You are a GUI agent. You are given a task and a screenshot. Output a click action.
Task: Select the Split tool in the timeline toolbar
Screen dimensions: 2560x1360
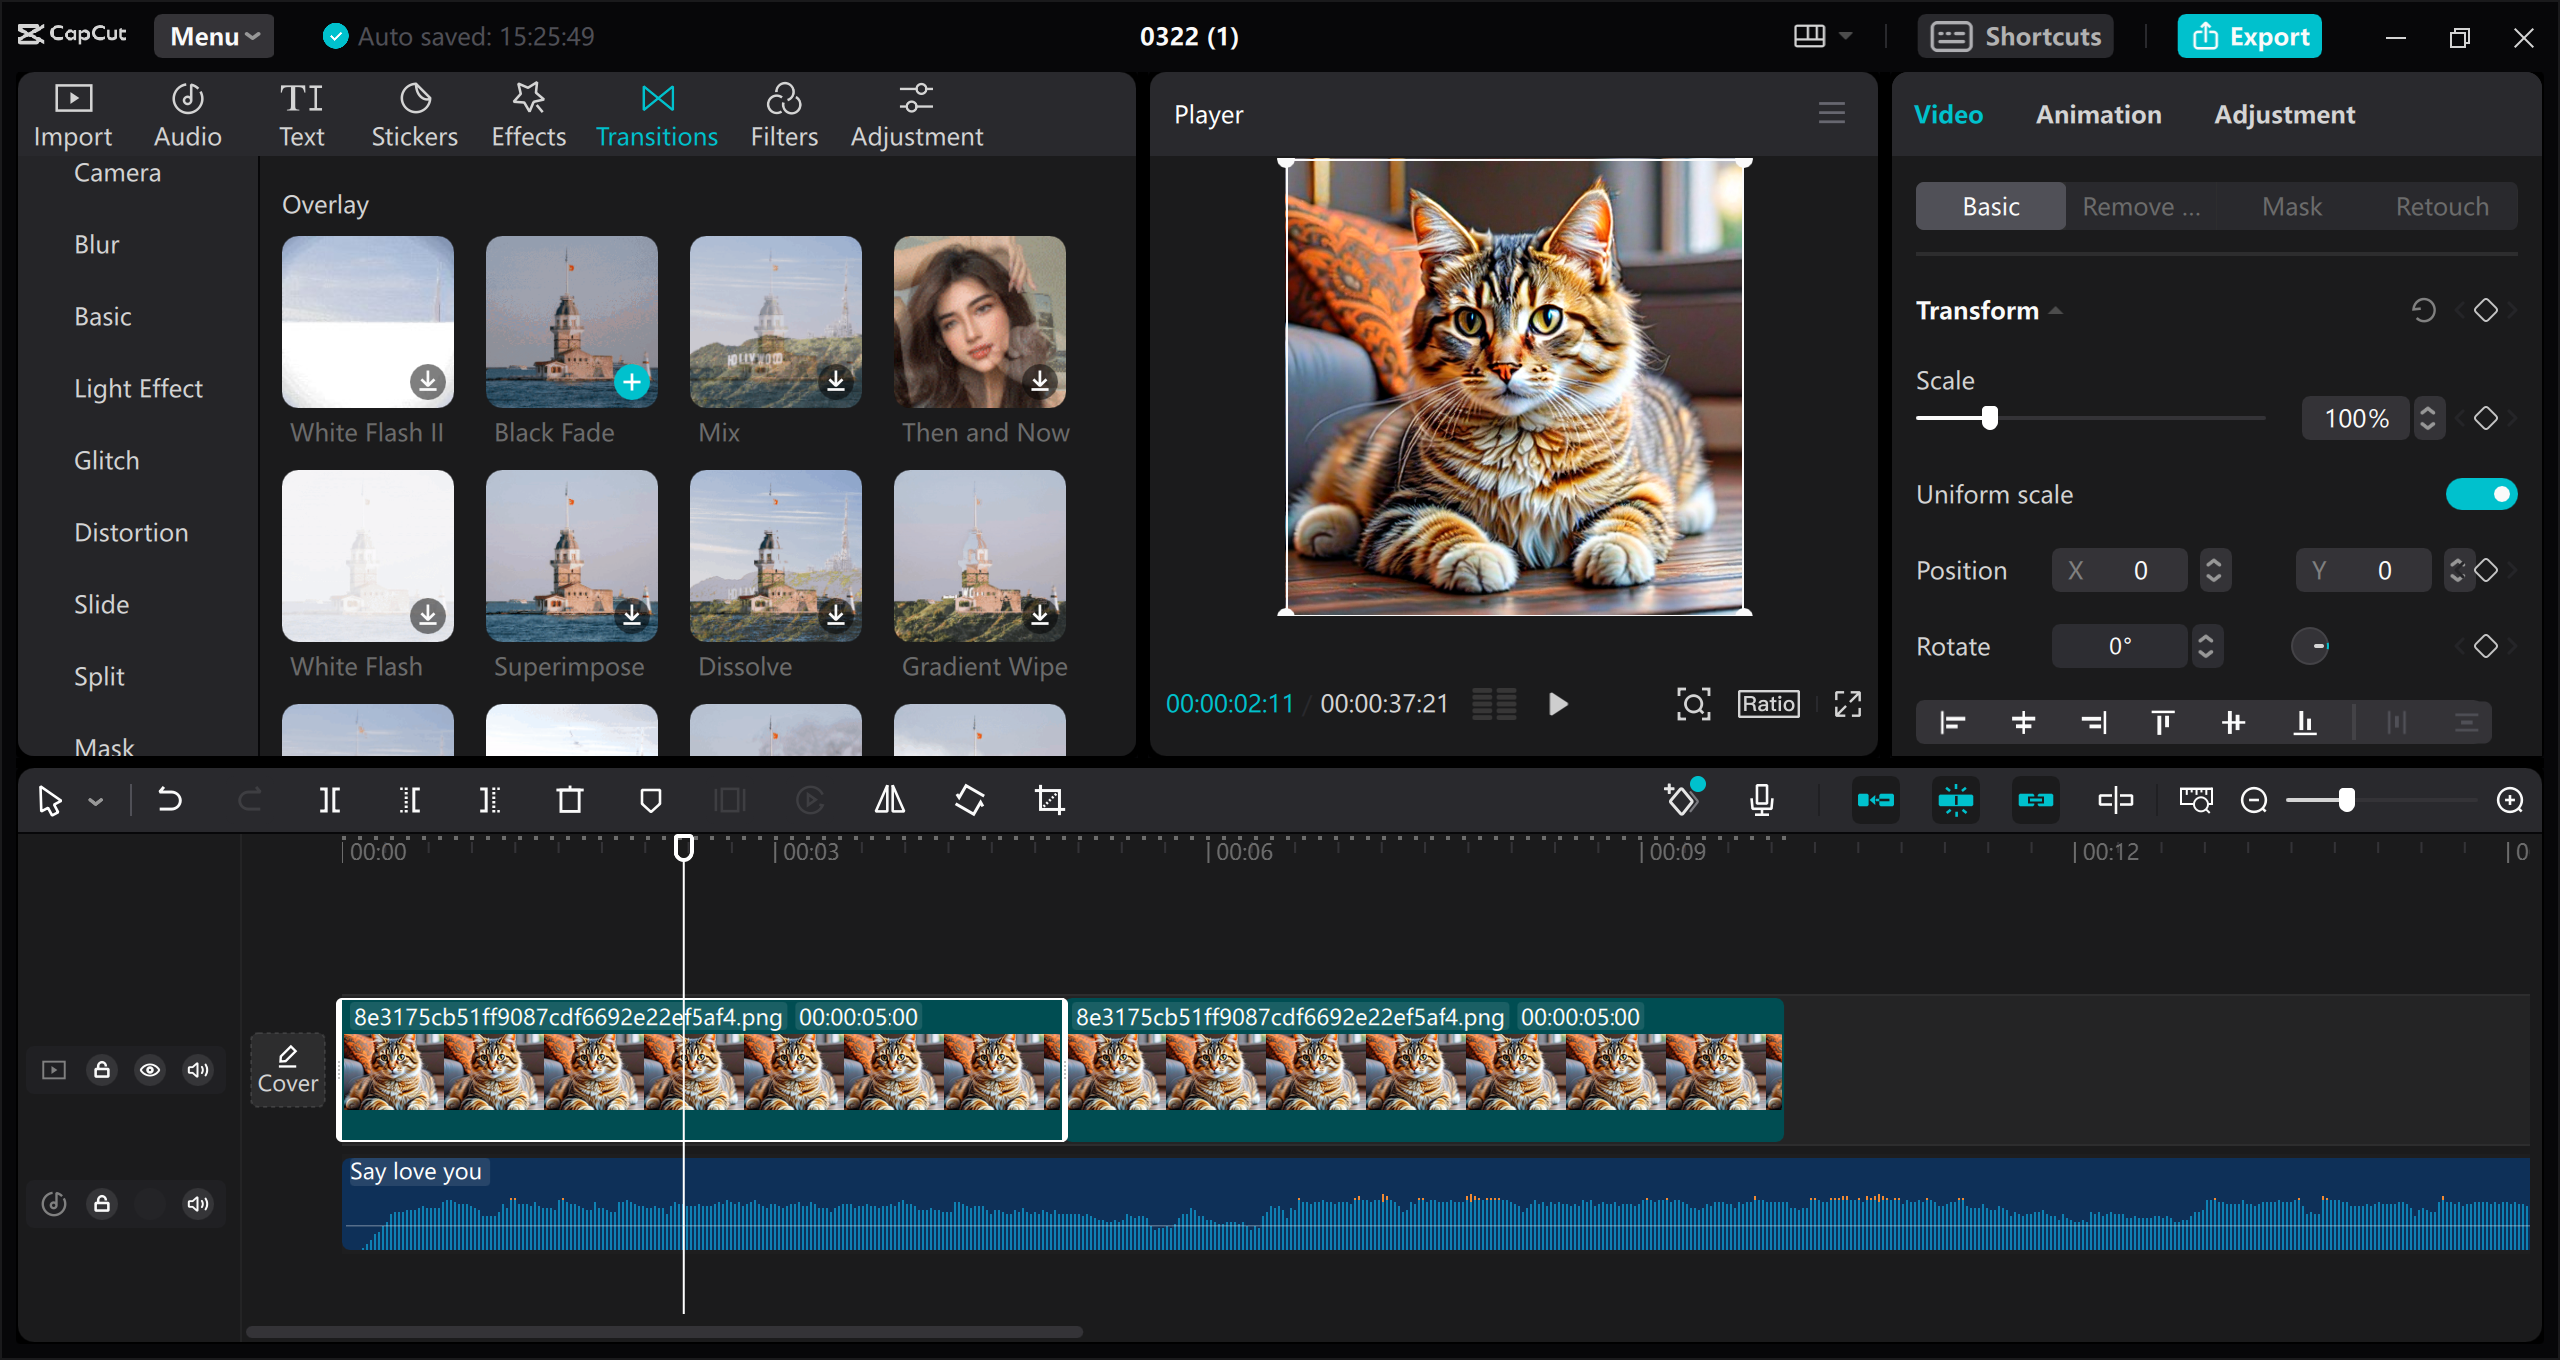[x=330, y=800]
